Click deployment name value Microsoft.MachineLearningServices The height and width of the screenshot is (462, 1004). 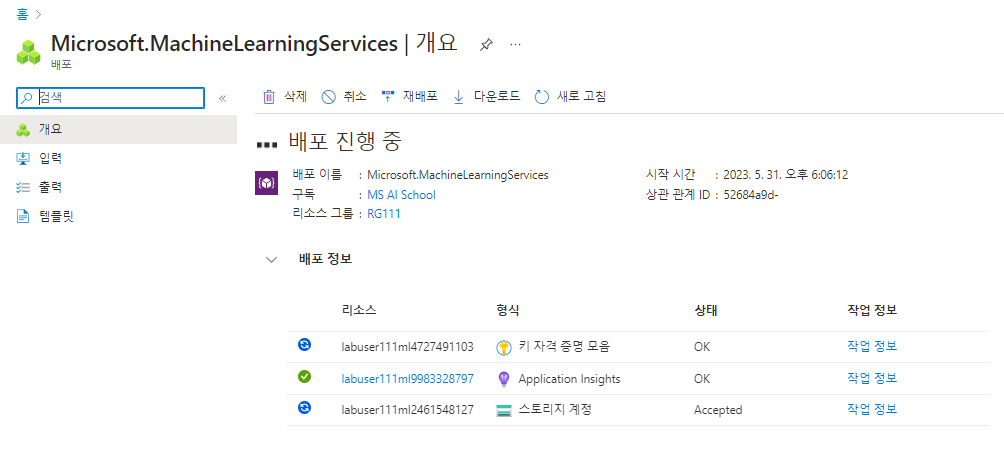click(x=458, y=175)
